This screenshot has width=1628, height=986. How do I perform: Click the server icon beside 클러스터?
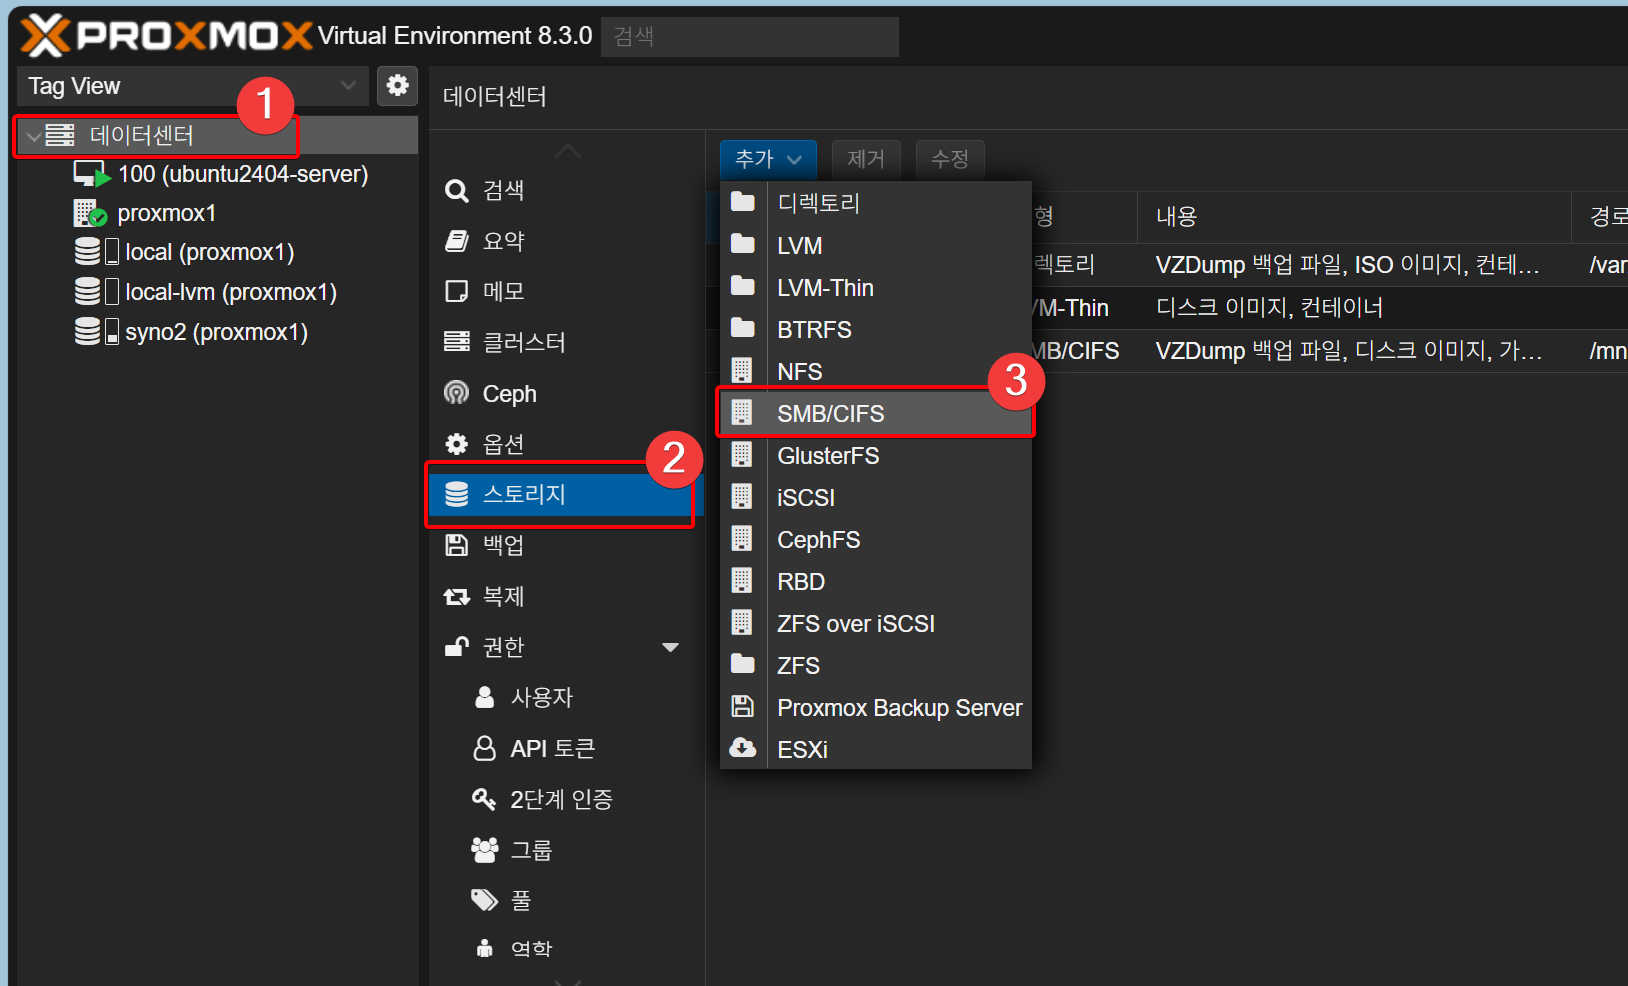pyautogui.click(x=457, y=342)
